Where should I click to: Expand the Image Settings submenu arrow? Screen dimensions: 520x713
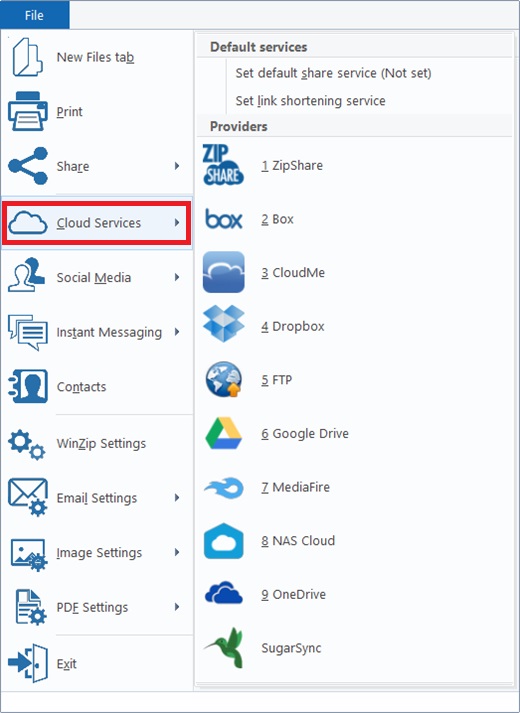177,552
